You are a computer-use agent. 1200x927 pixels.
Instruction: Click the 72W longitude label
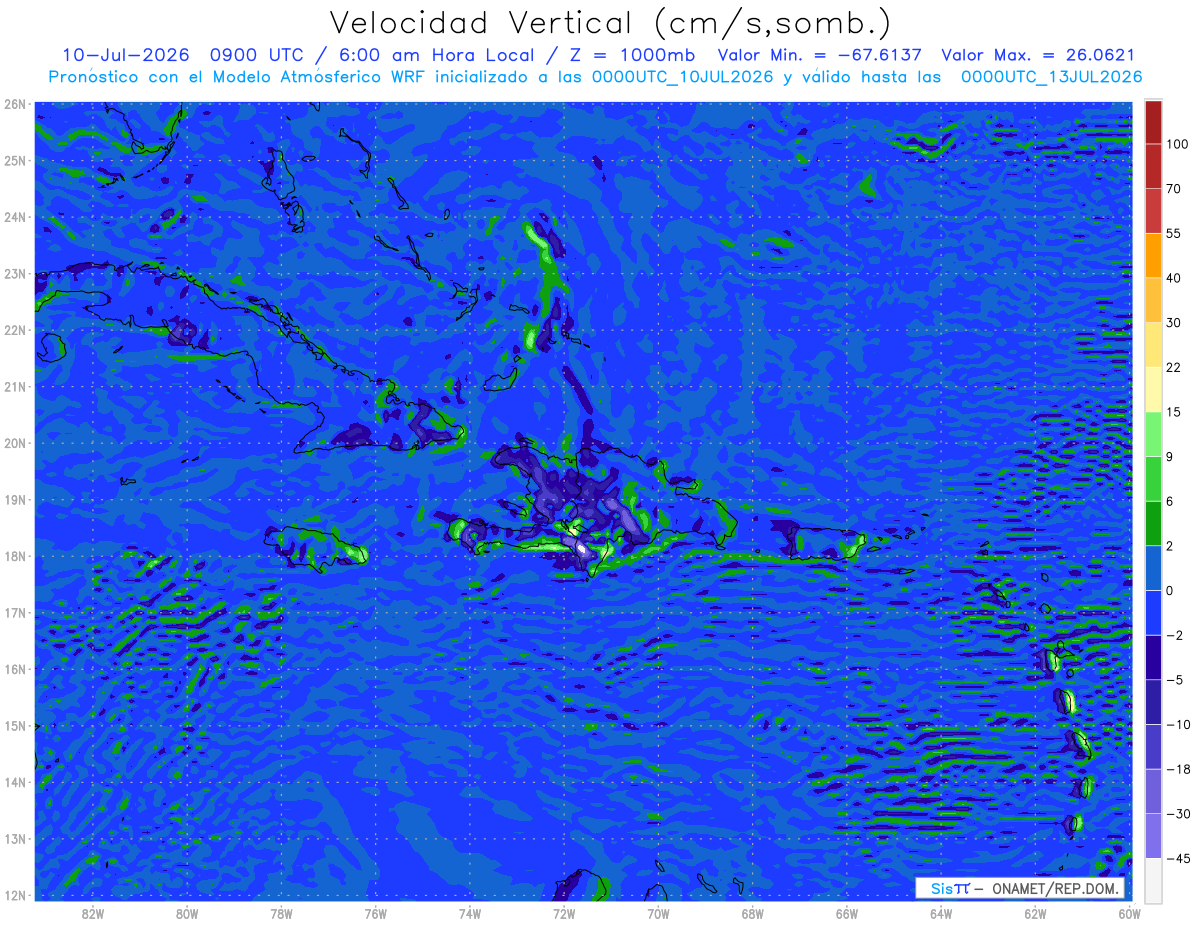pos(564,913)
